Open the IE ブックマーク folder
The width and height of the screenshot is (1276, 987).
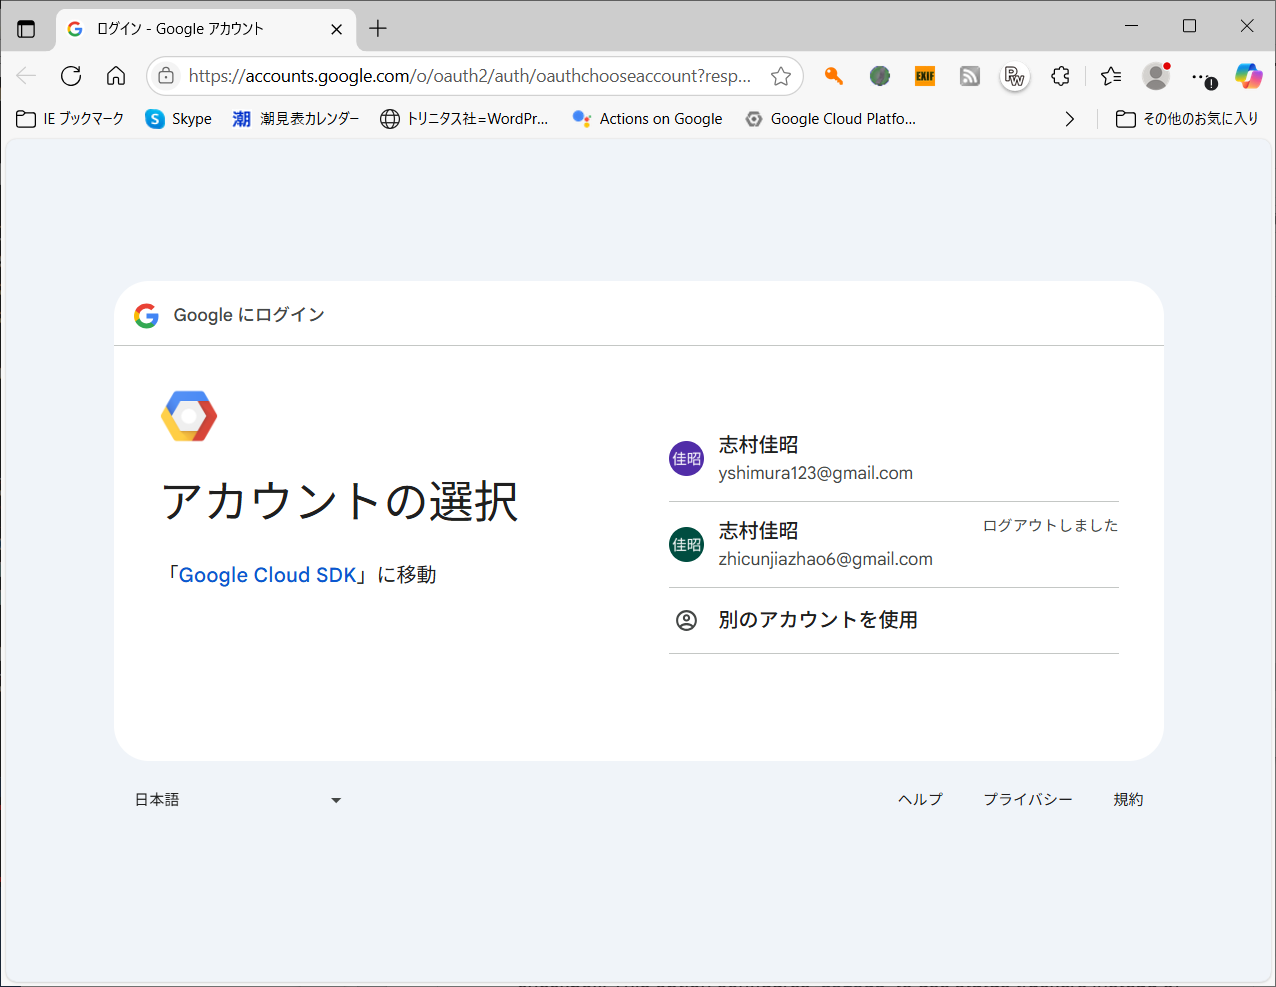pos(71,119)
